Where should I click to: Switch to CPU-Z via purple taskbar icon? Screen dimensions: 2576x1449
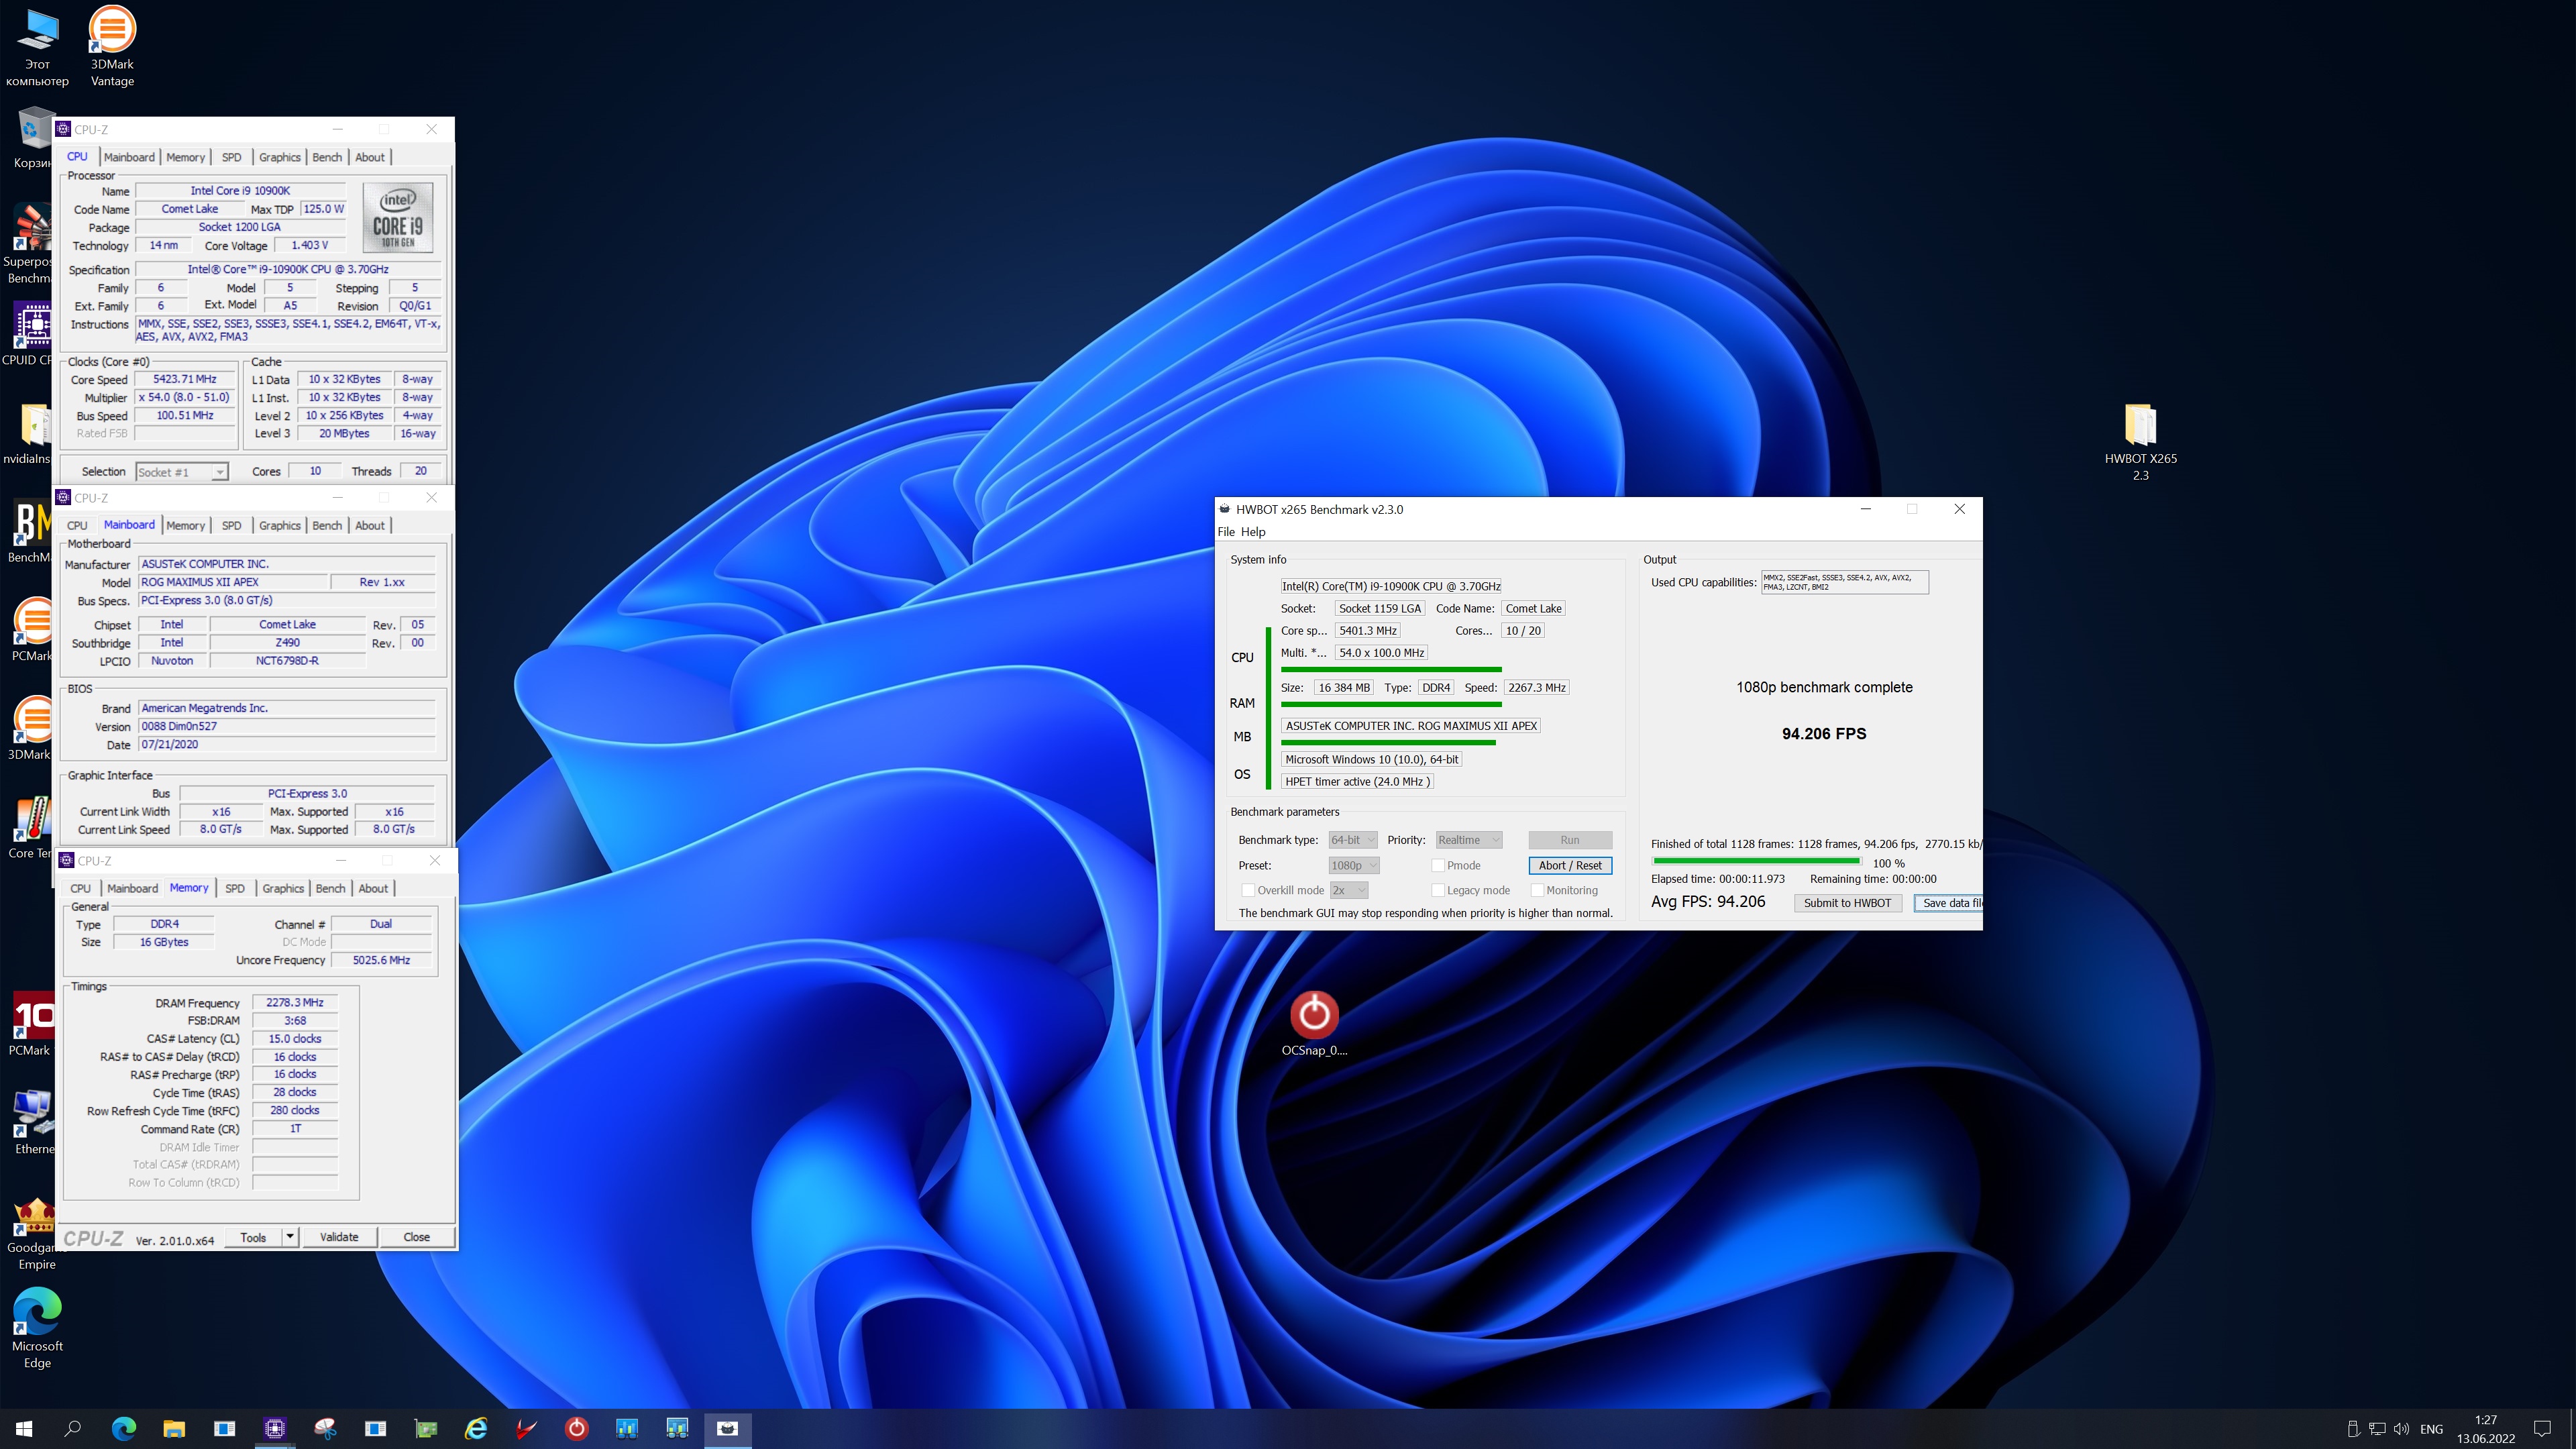tap(275, 1428)
